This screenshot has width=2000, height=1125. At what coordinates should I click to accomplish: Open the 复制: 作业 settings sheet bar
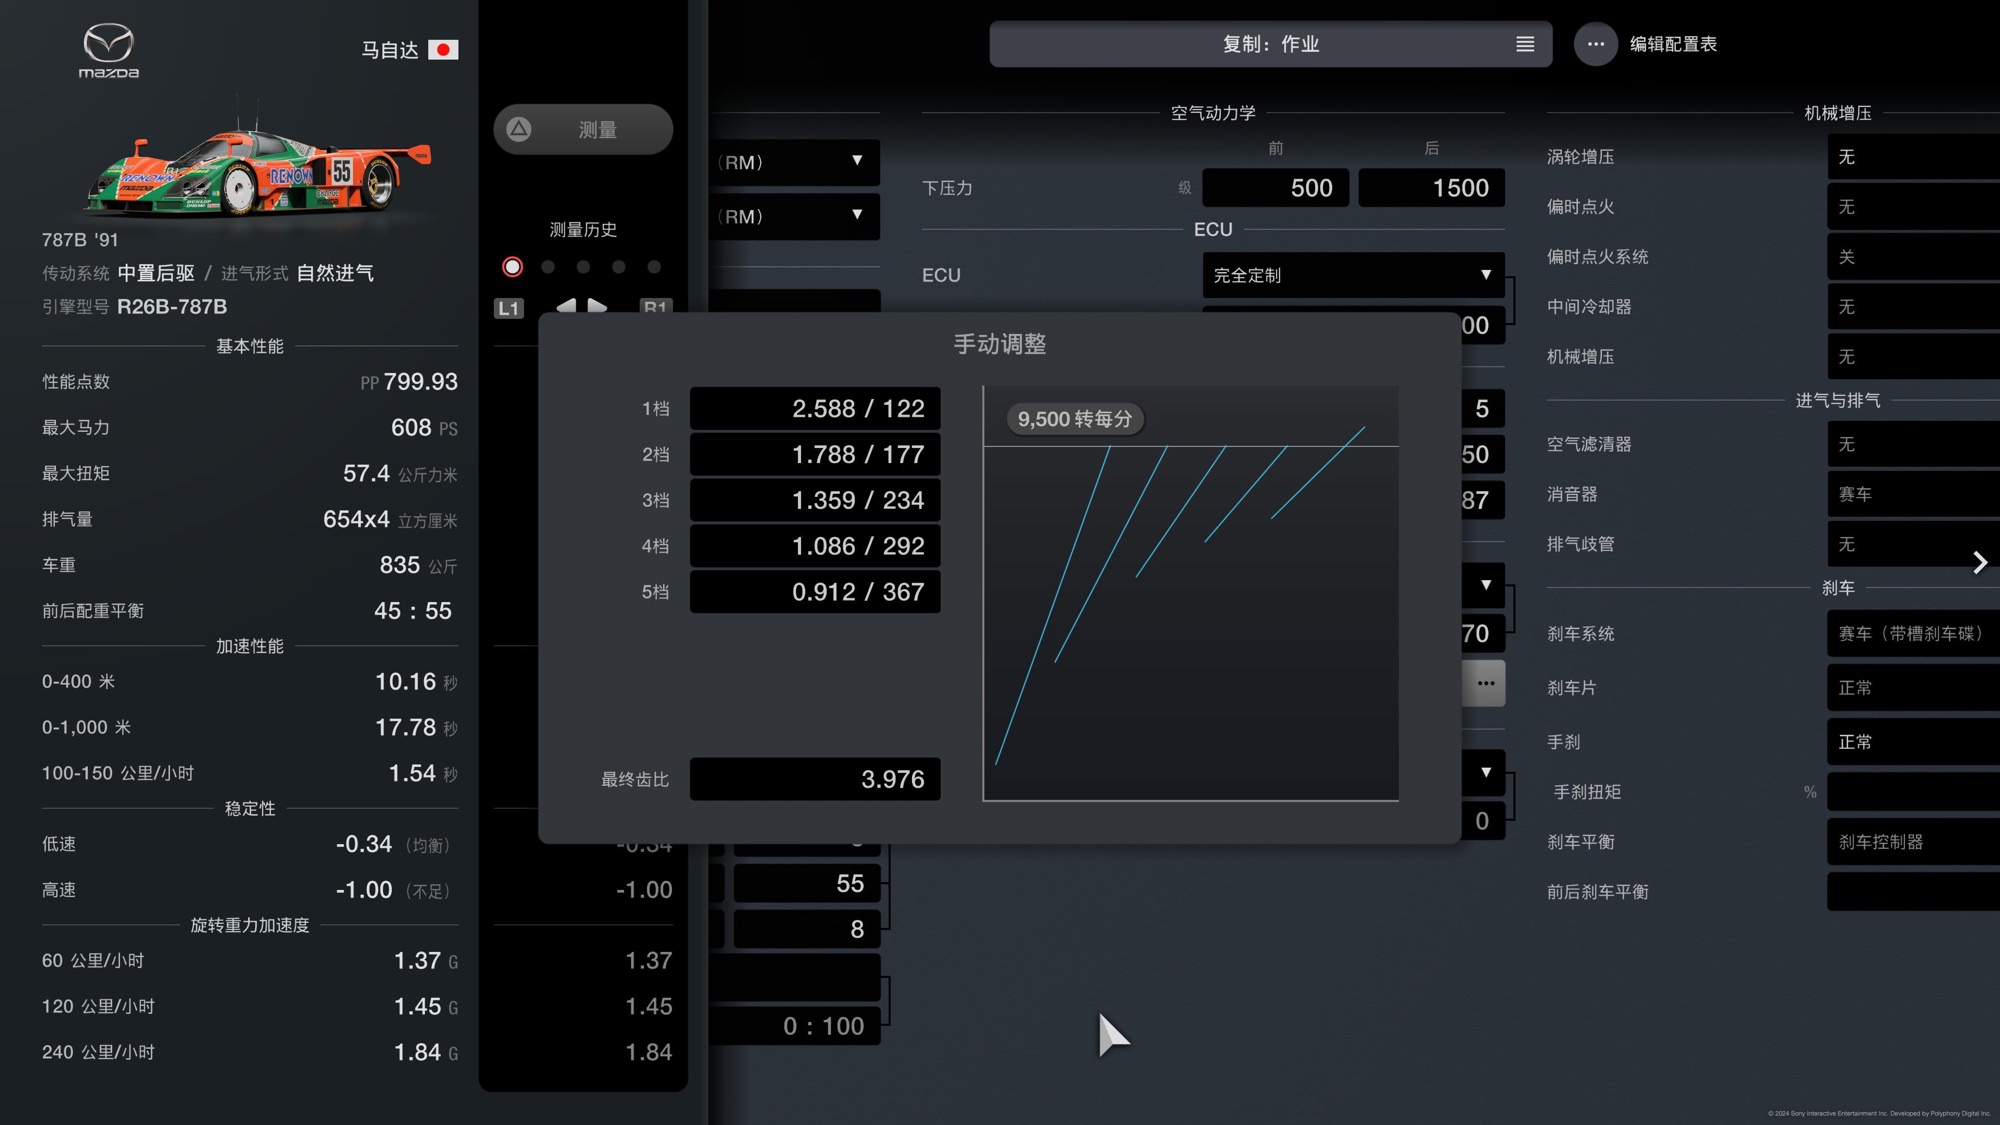click(x=1270, y=44)
